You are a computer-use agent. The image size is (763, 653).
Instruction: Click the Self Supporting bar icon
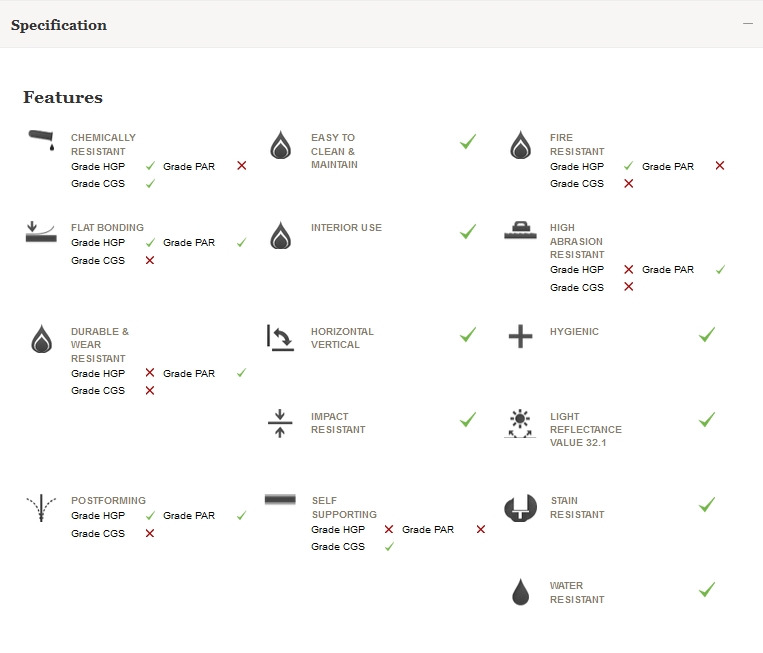pos(280,499)
